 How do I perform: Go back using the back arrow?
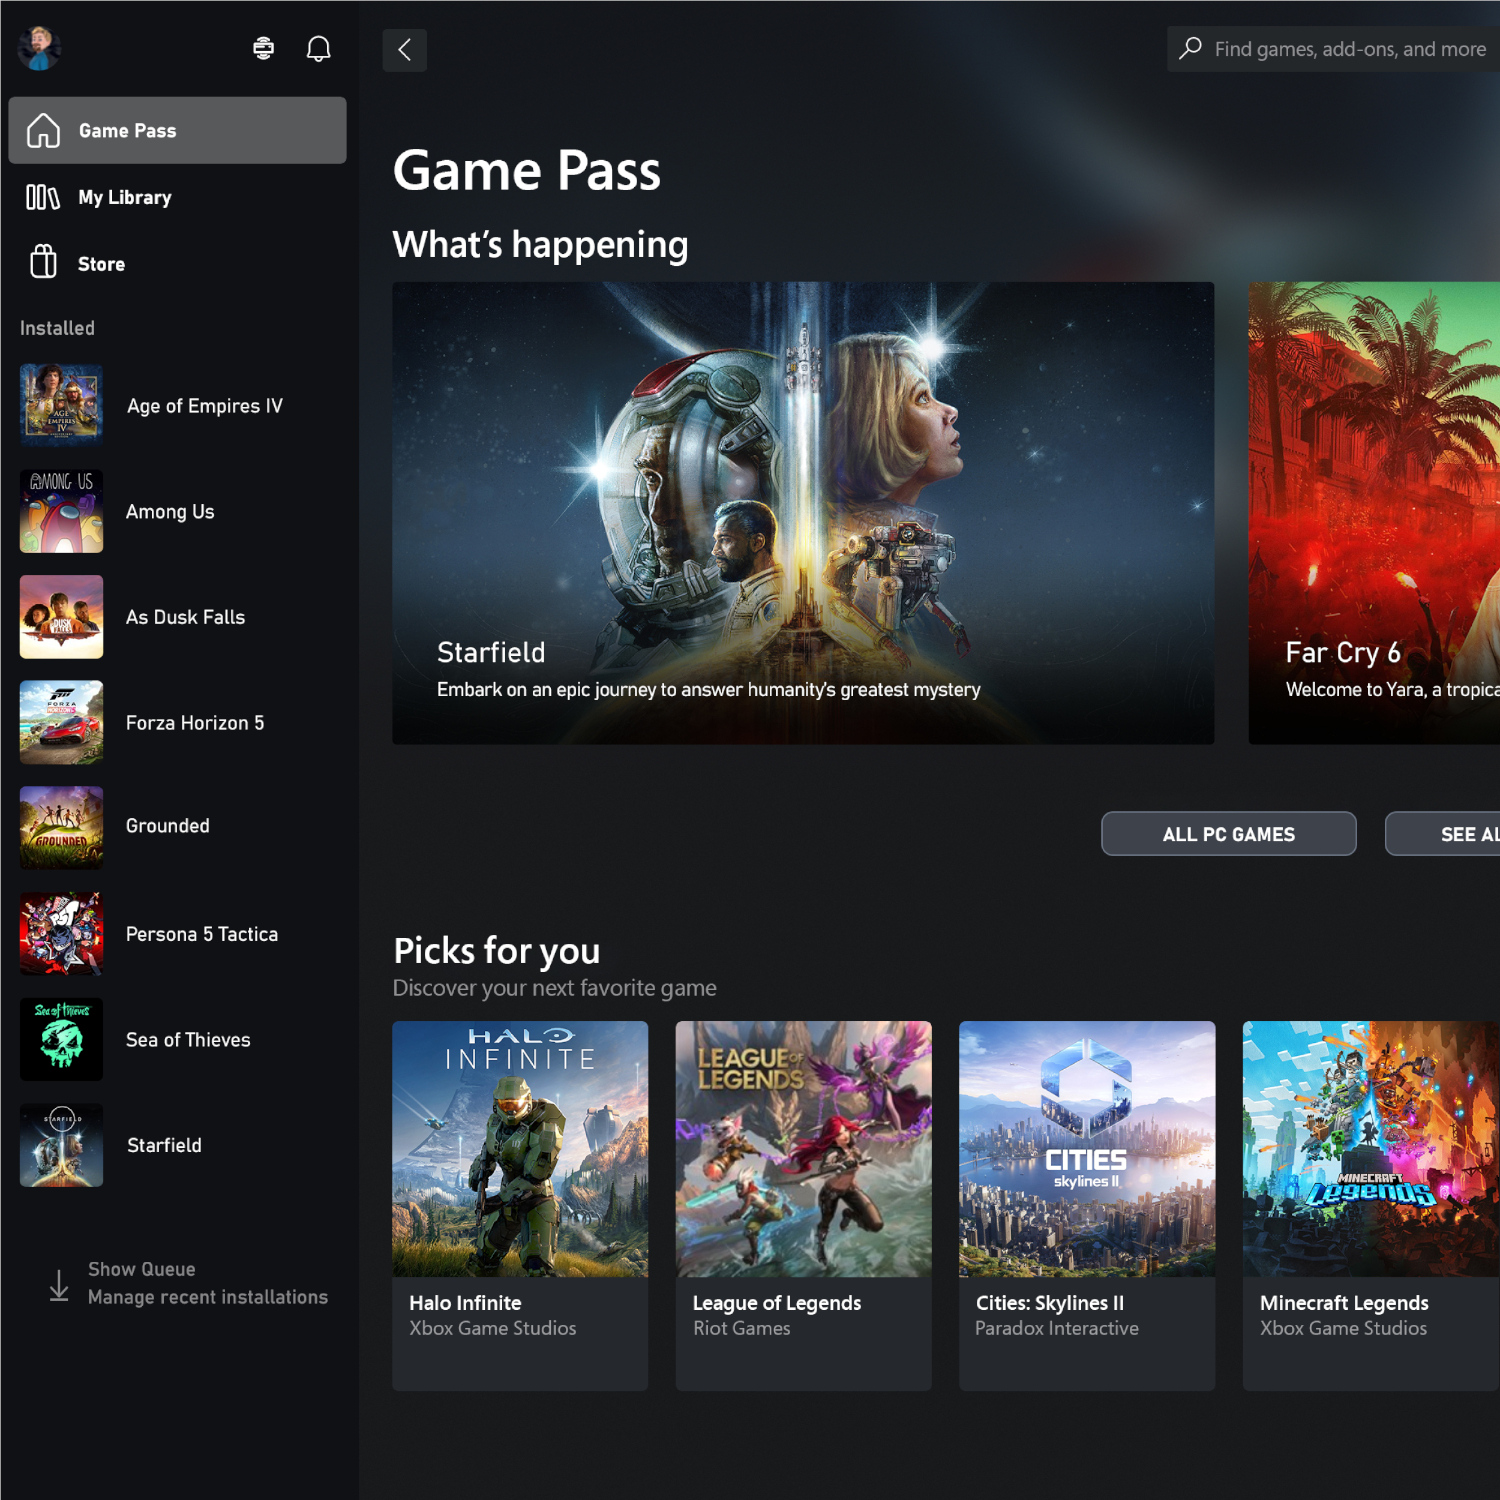pyautogui.click(x=404, y=50)
